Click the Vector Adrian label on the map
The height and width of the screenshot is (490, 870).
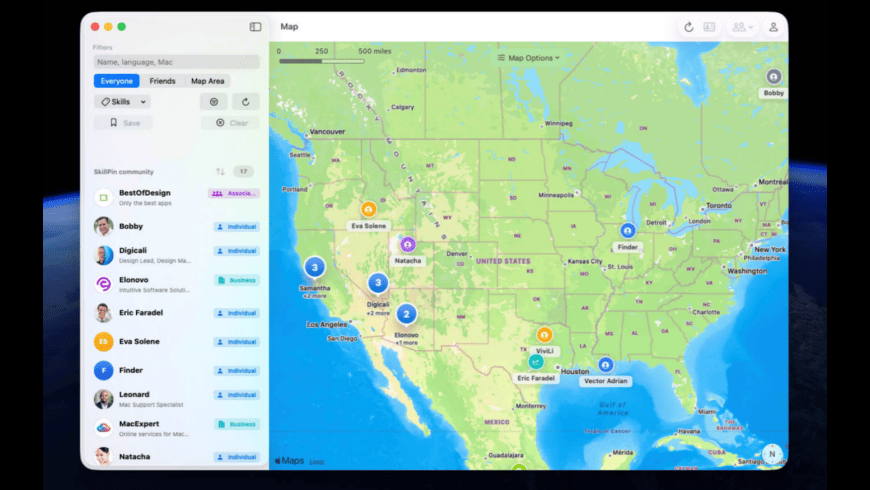pos(605,381)
